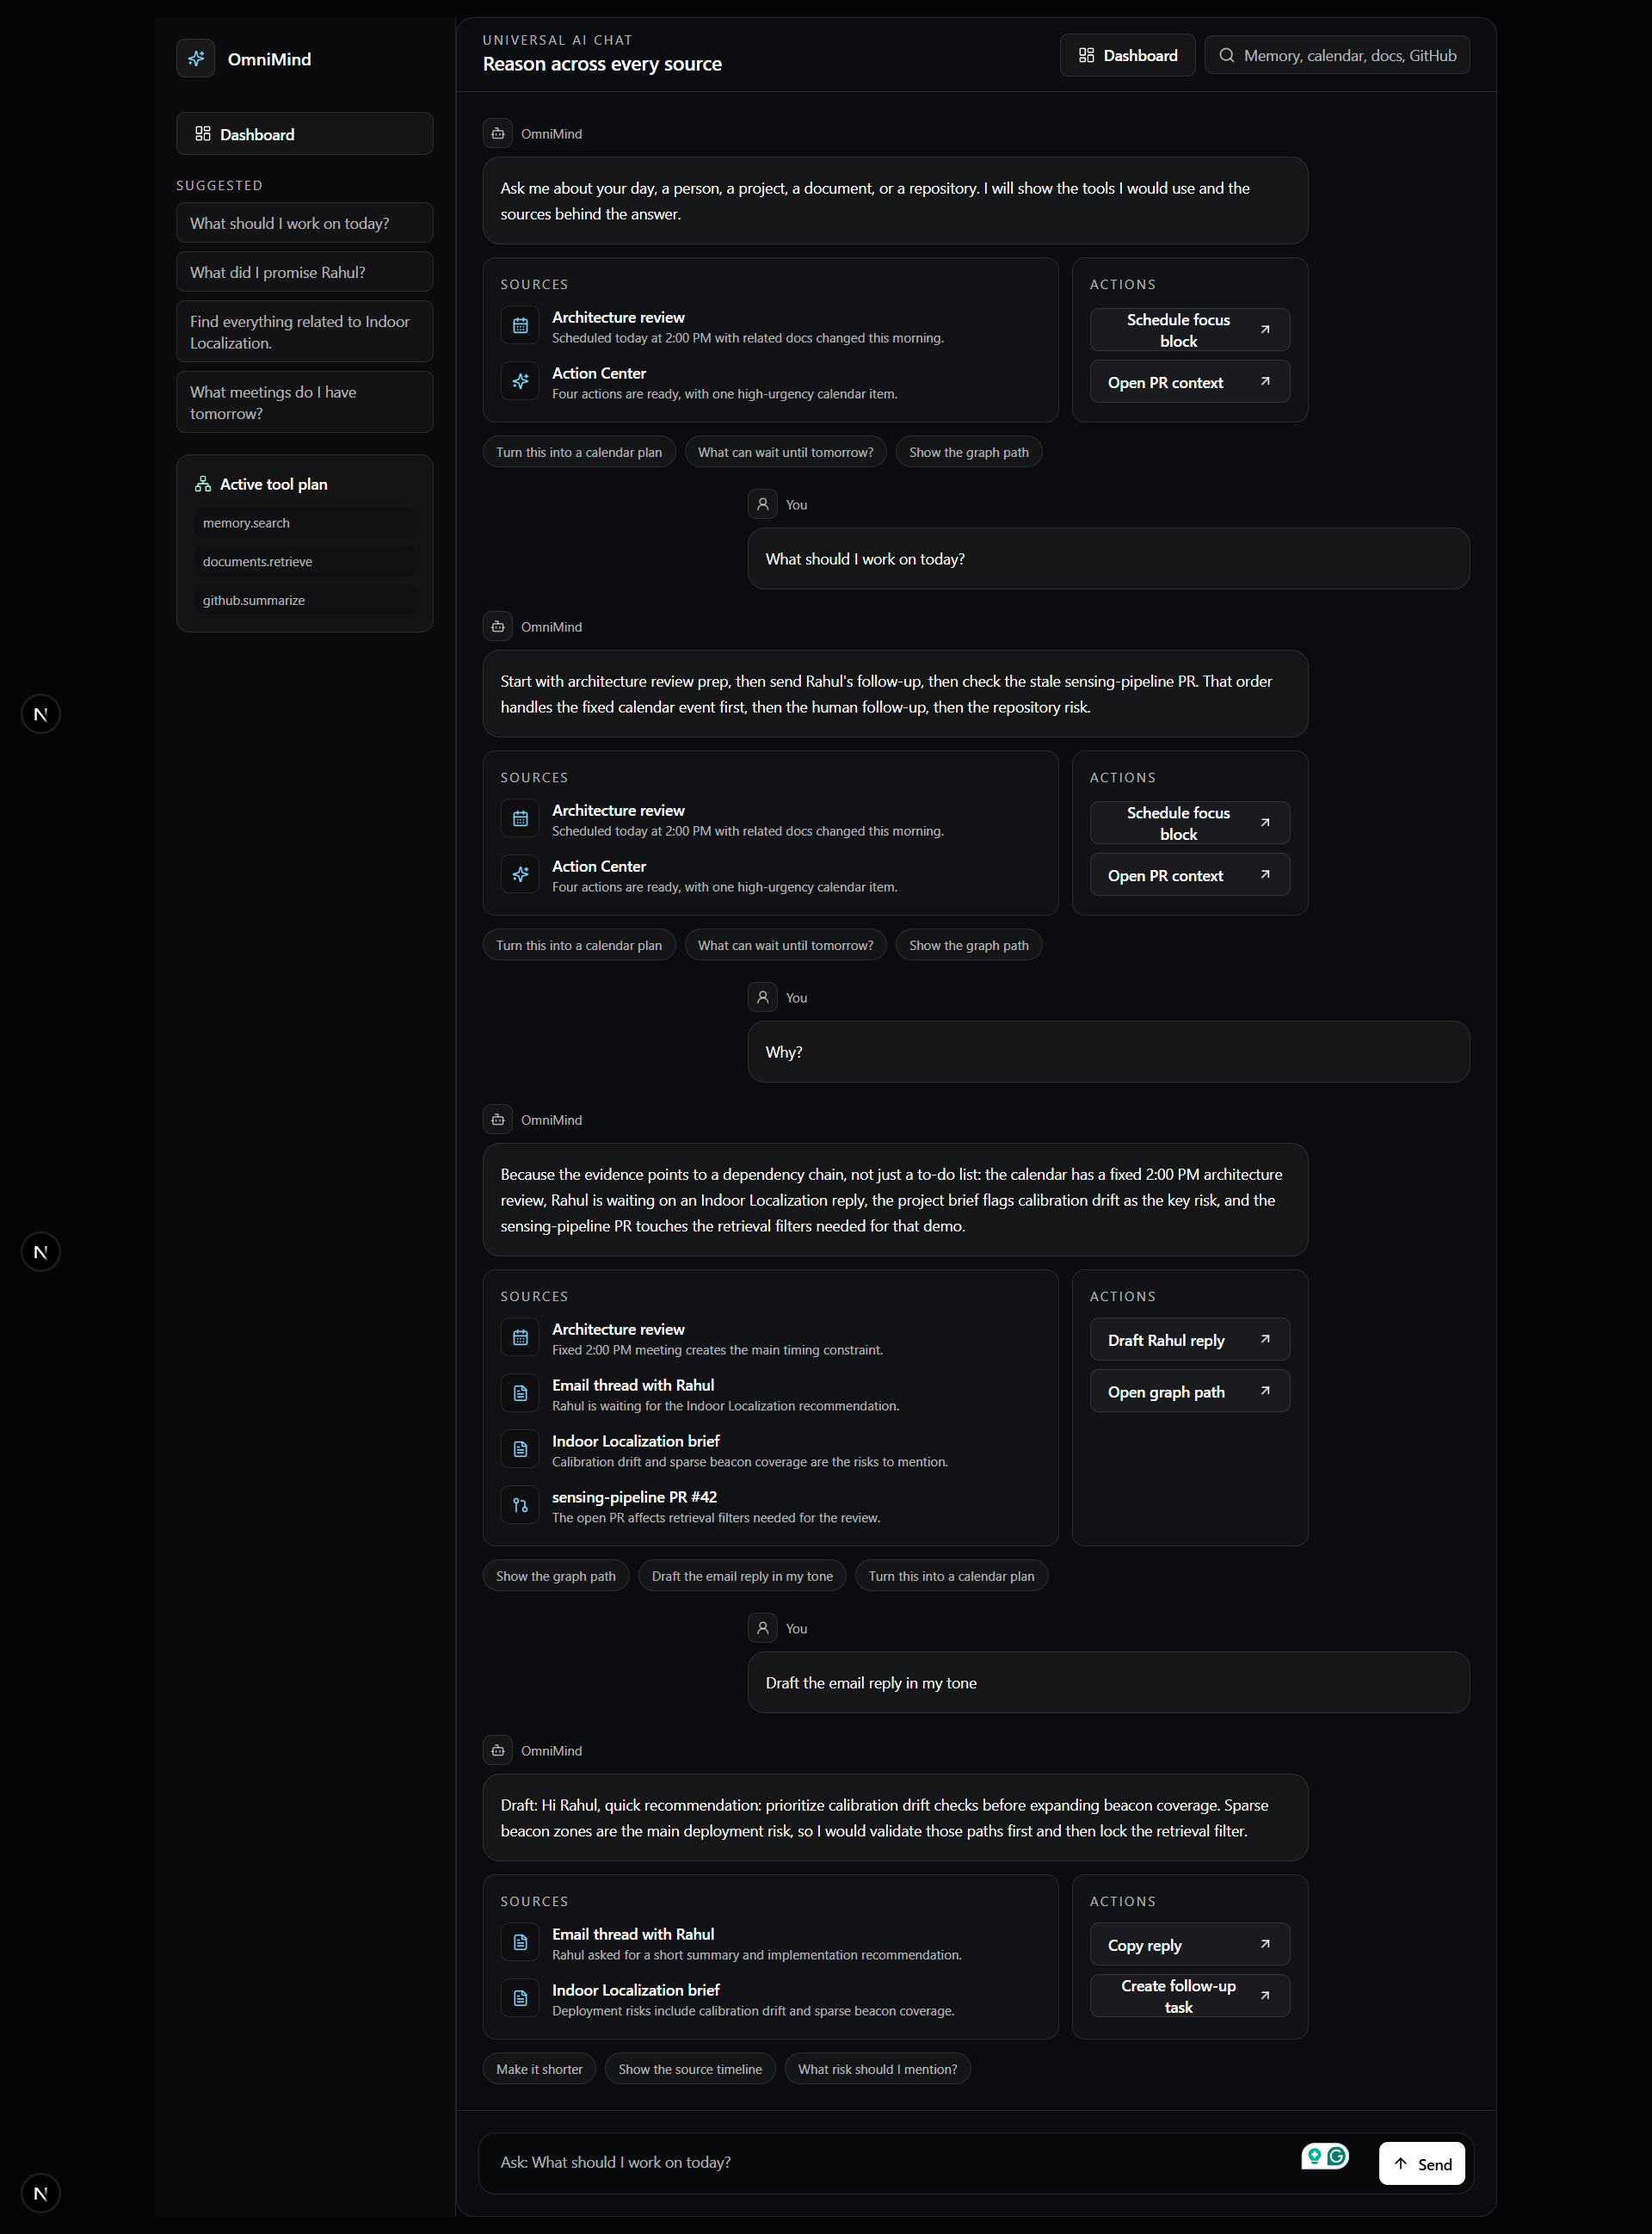
Task: Click the OmniMind sparkle logo icon
Action: click(196, 59)
